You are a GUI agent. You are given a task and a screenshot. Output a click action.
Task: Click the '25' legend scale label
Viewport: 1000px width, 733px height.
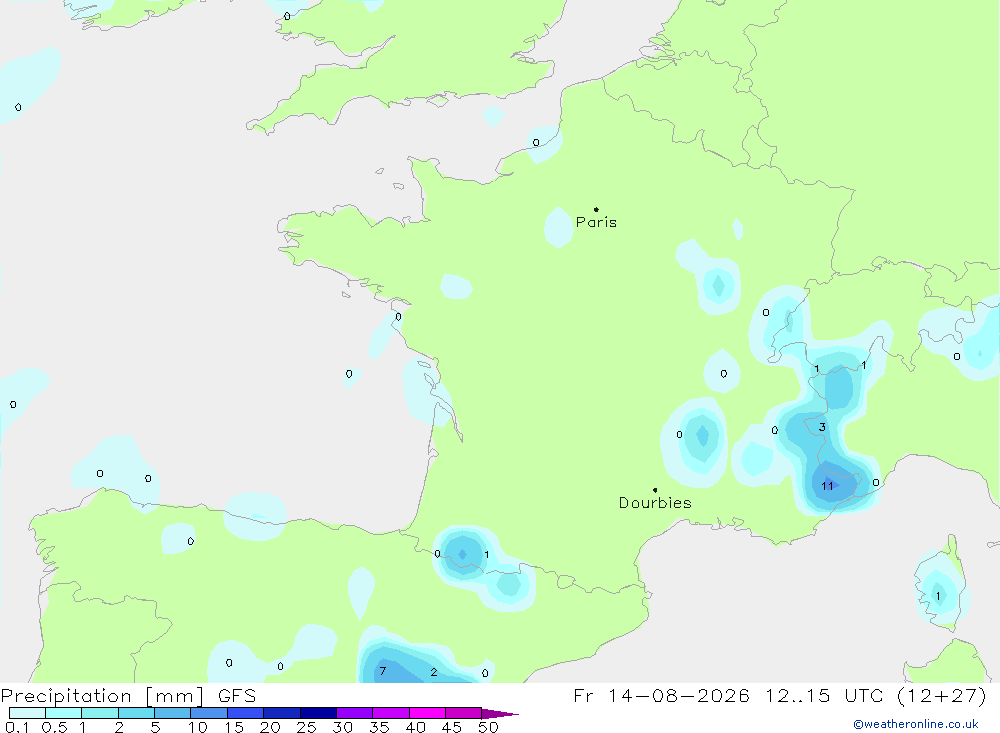[x=306, y=727]
